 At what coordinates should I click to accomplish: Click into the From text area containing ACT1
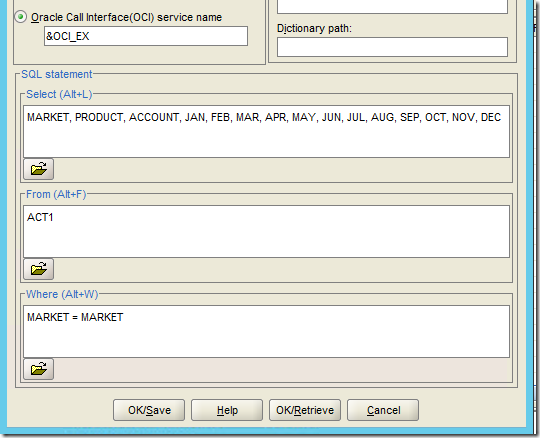pos(266,231)
